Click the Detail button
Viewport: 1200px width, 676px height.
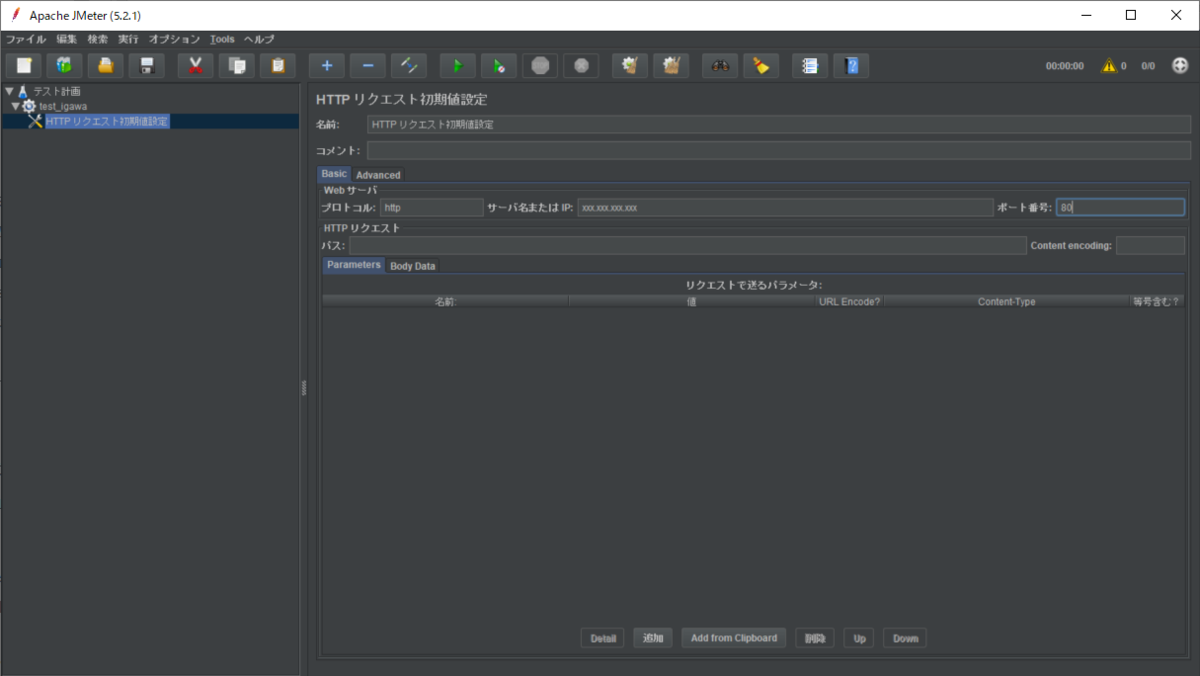click(603, 638)
